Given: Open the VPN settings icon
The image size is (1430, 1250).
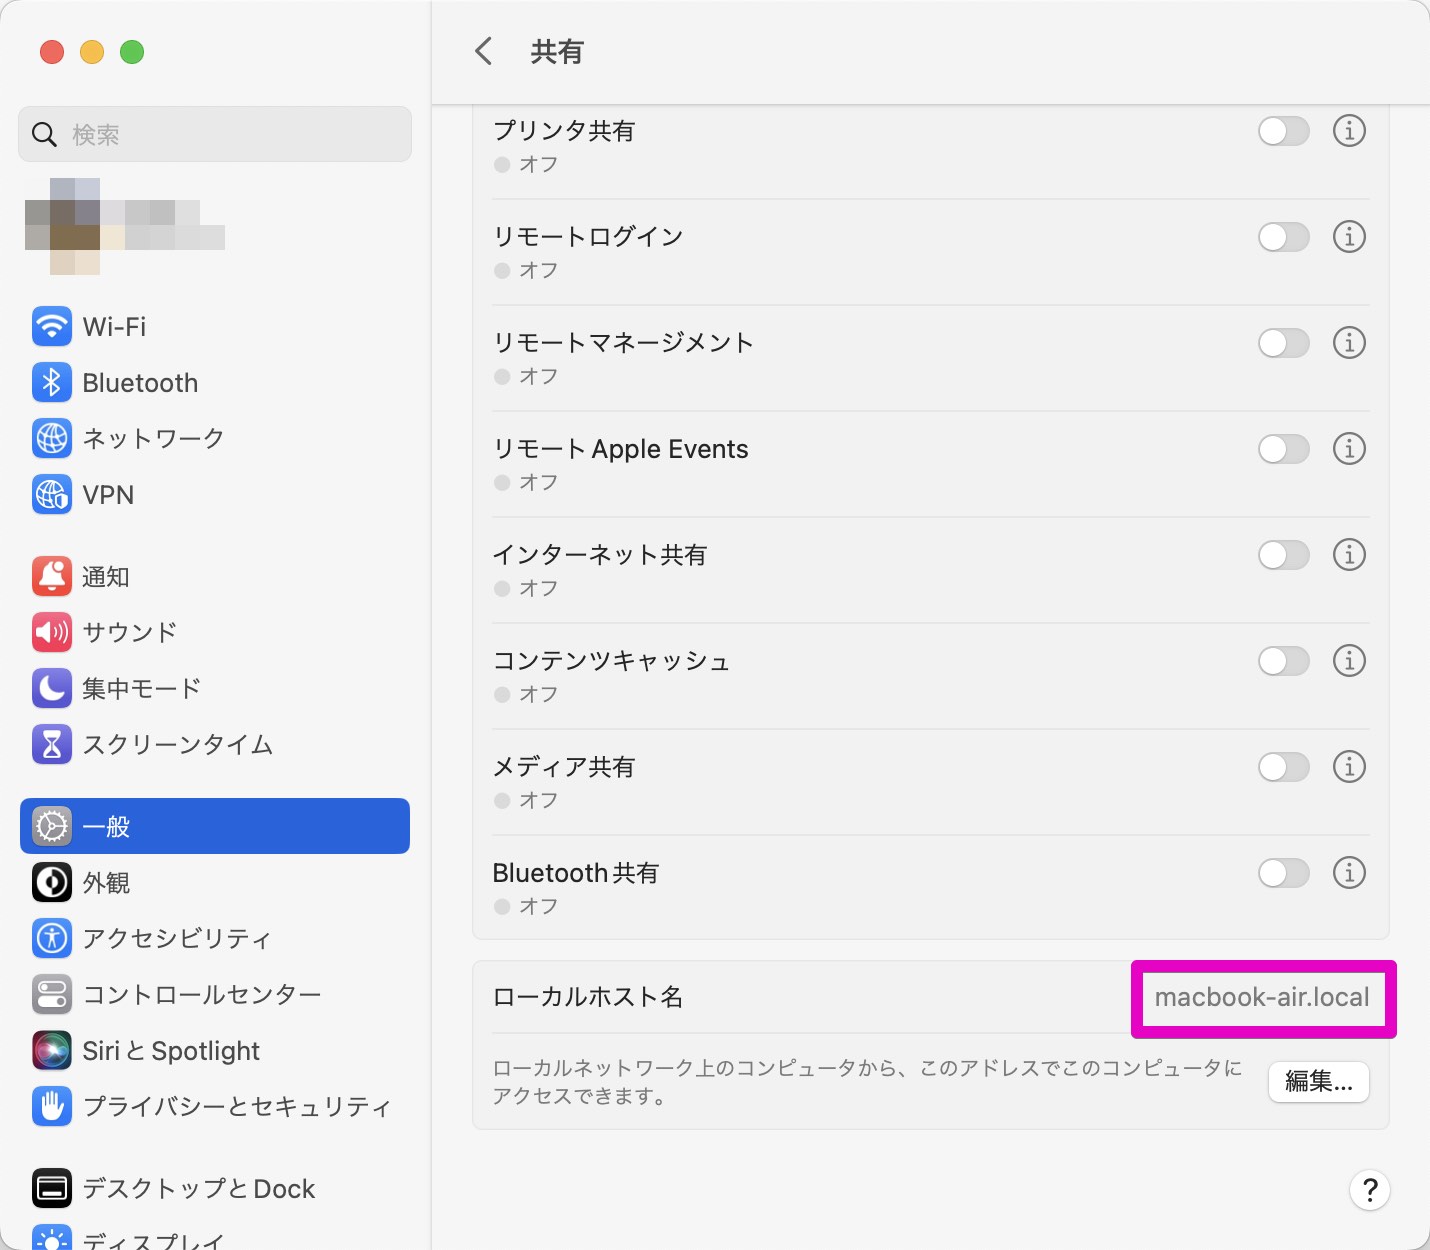Looking at the screenshot, I should point(52,495).
